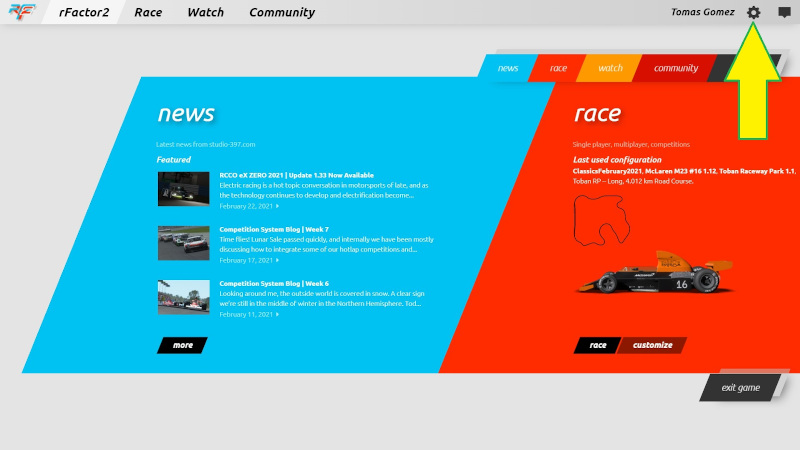800x450 pixels.
Task: Click the customize button
Action: point(652,345)
